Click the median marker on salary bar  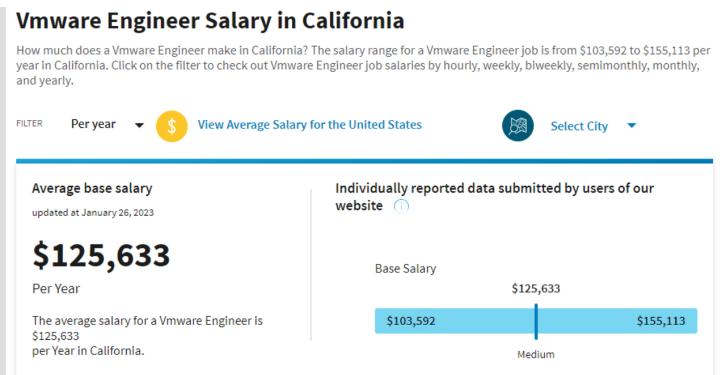pyautogui.click(x=536, y=322)
